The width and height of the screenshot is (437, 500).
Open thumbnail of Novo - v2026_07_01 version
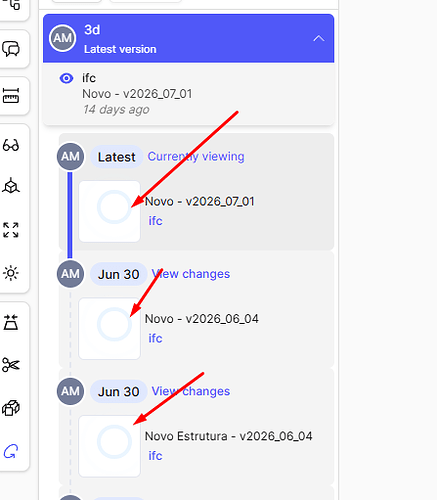(x=109, y=211)
